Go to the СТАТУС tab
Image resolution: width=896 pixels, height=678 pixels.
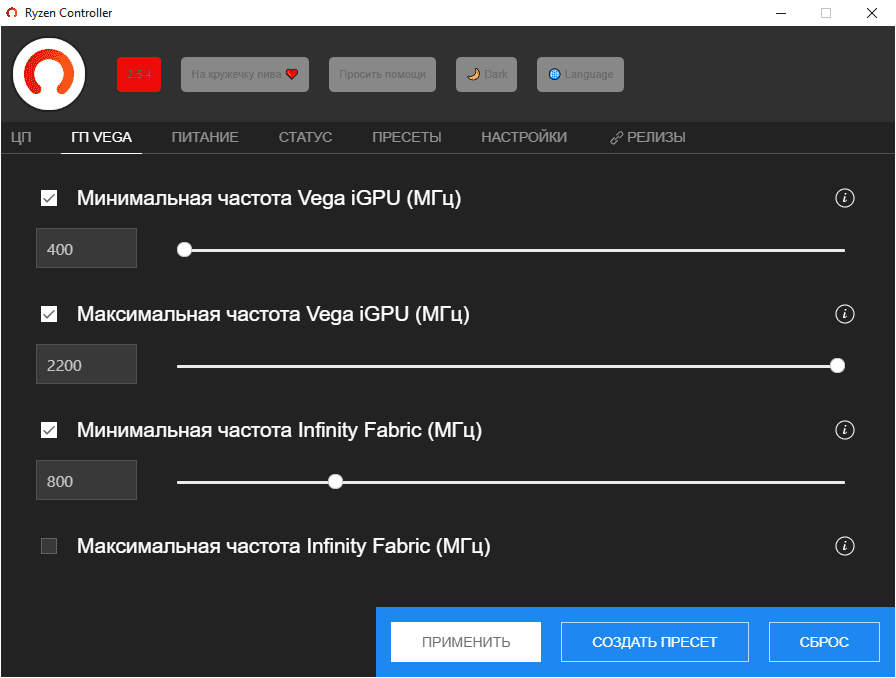[305, 137]
